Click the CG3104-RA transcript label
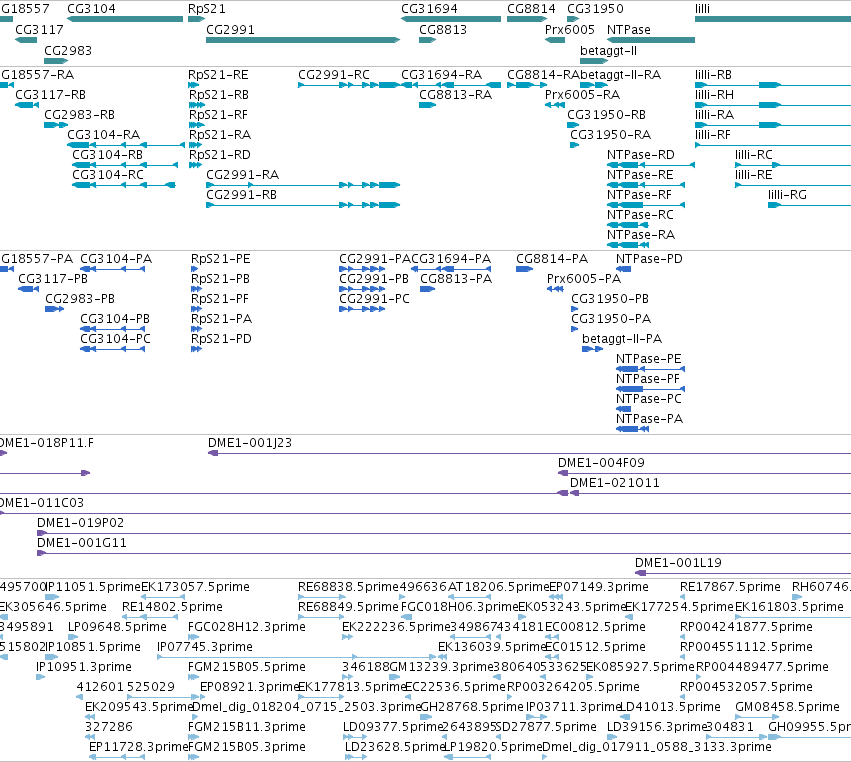The image size is (851, 762). (104, 135)
